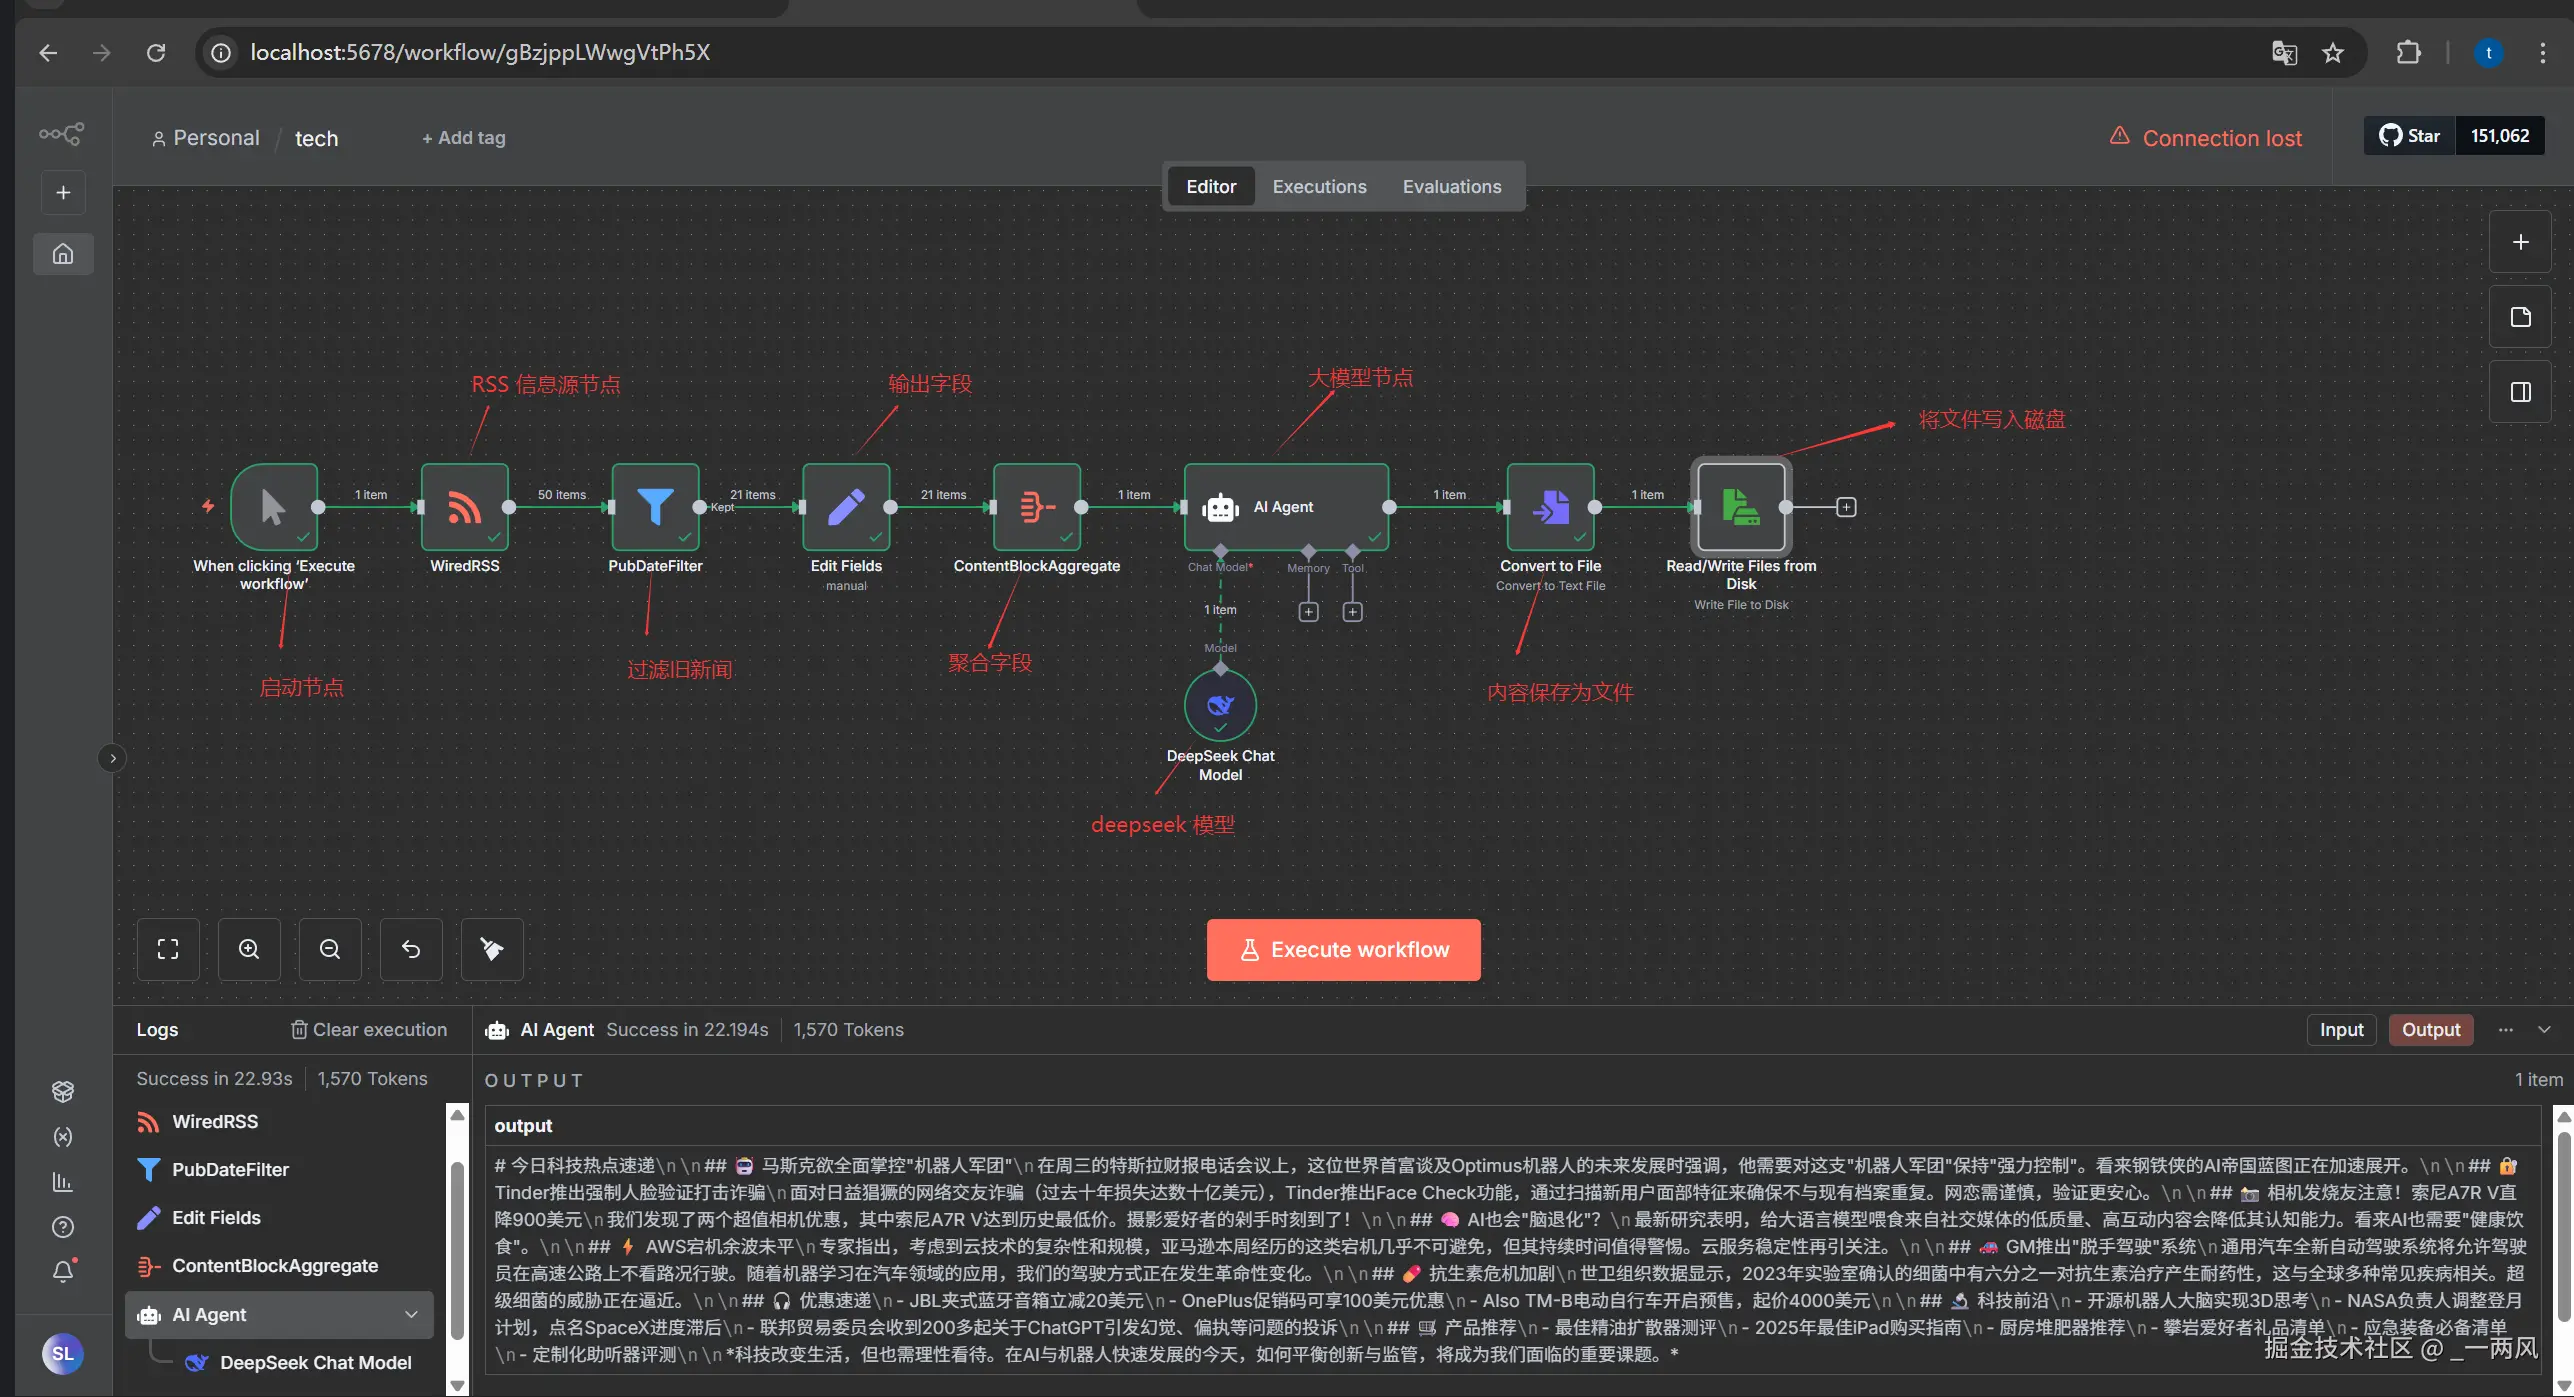Screen dimensions: 2574x1397
Task: Click the Edit Fields pencil node
Action: (x=846, y=507)
